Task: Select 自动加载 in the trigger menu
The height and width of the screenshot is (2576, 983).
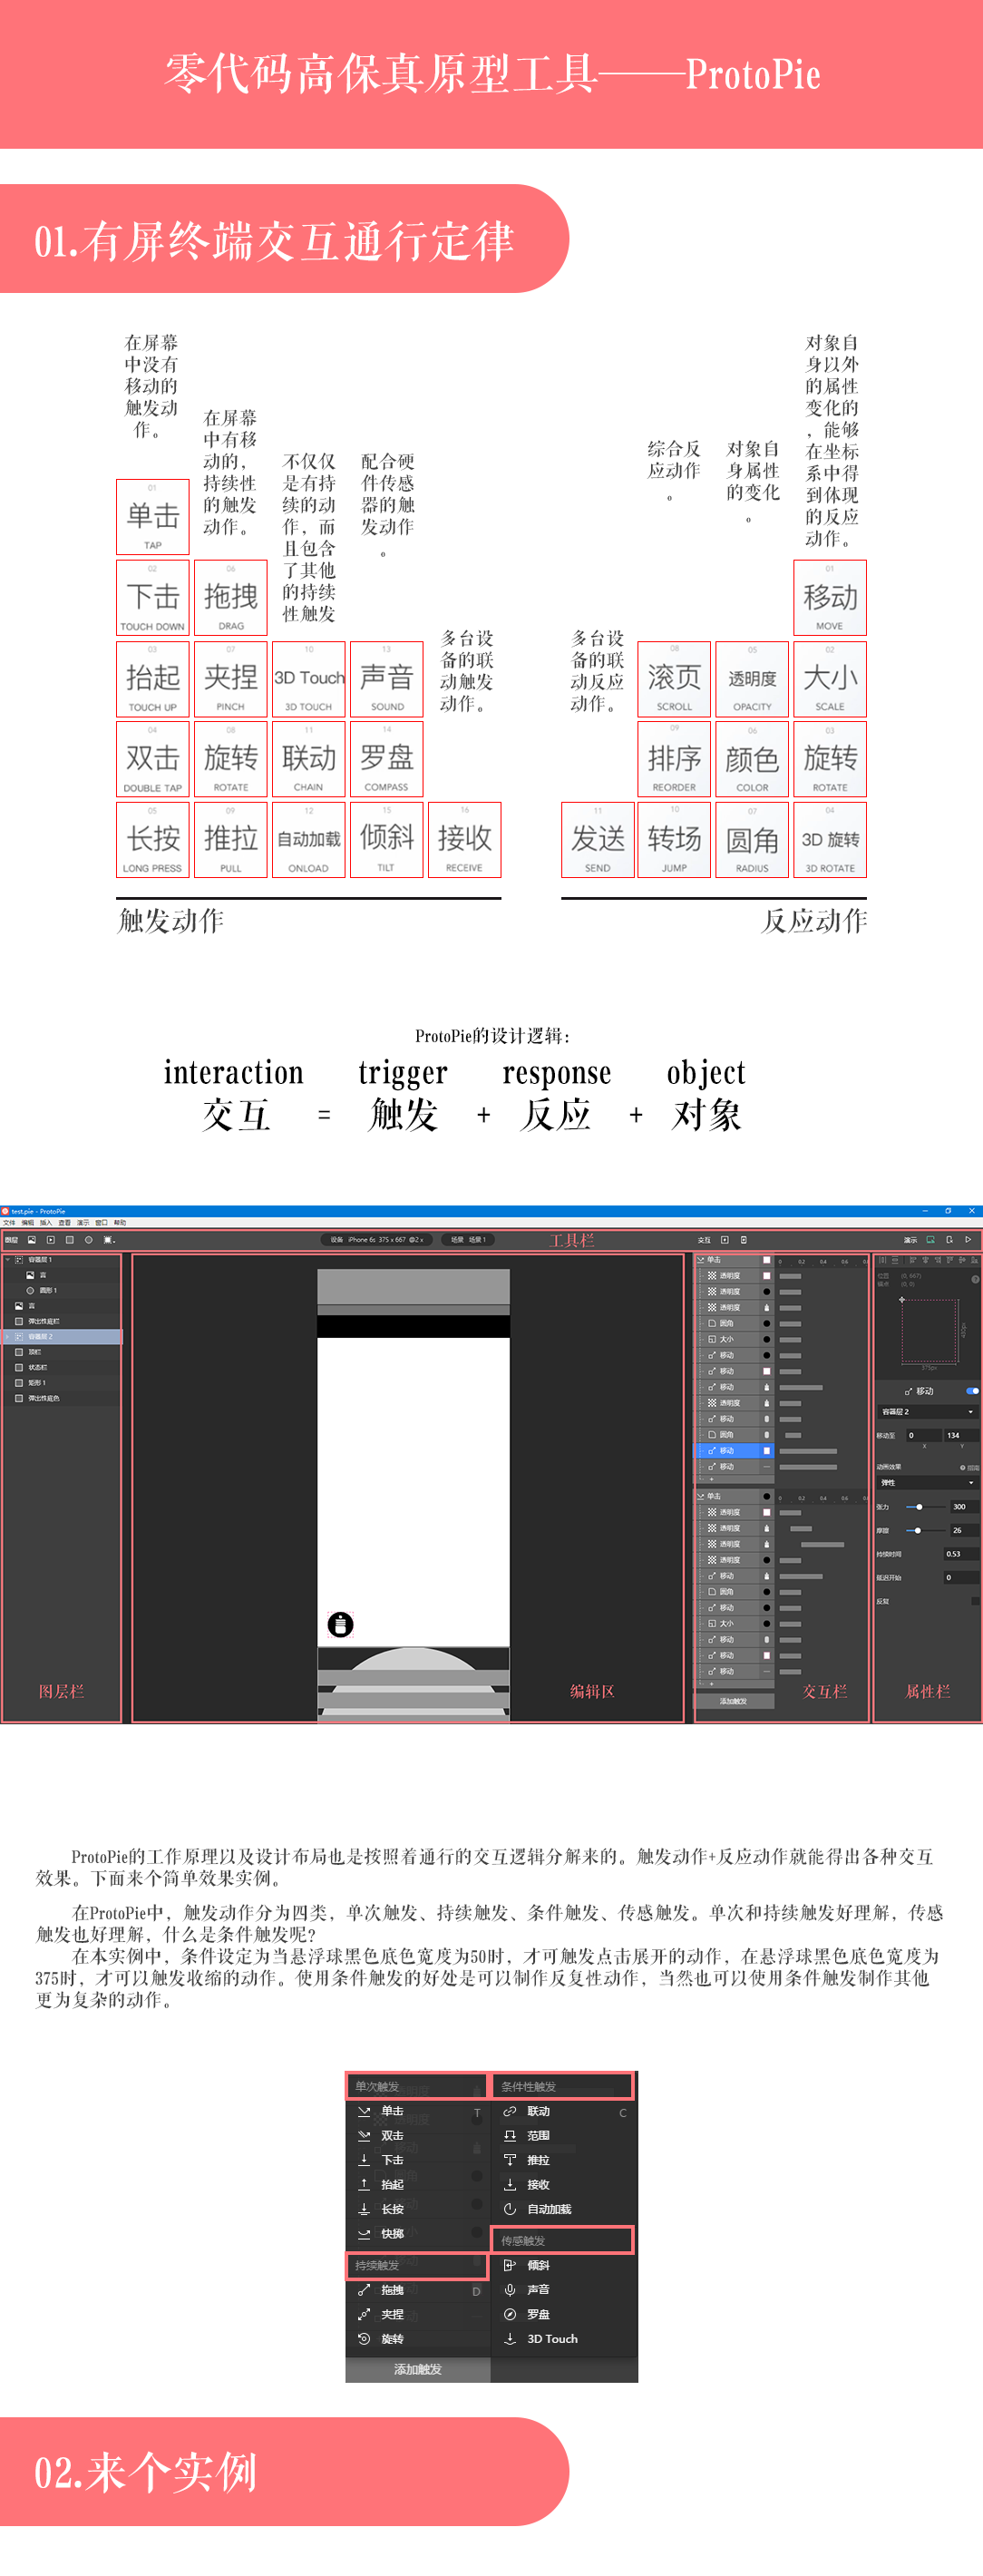Action: pos(549,2209)
